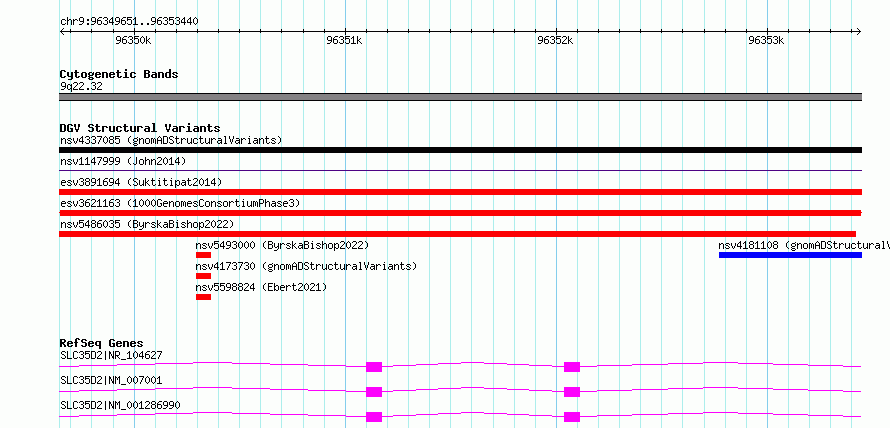Select second exon of SLC35D2 NM_007001
This screenshot has height=428, width=890.
point(572,392)
